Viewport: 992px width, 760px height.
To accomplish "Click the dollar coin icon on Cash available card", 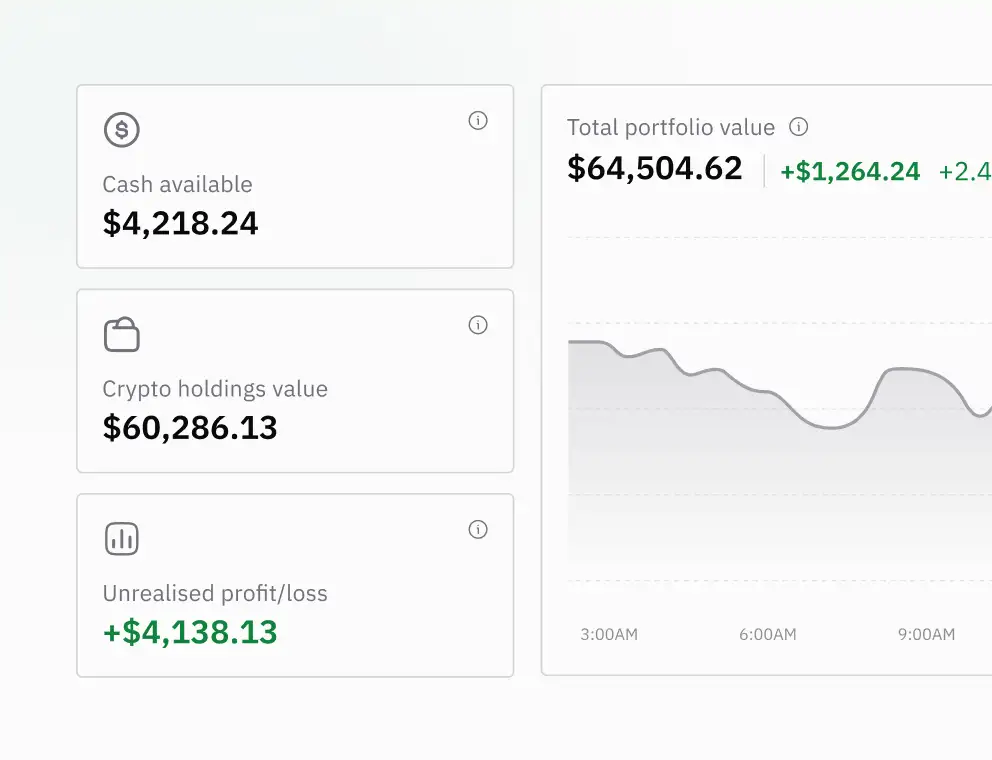I will click(x=121, y=130).
